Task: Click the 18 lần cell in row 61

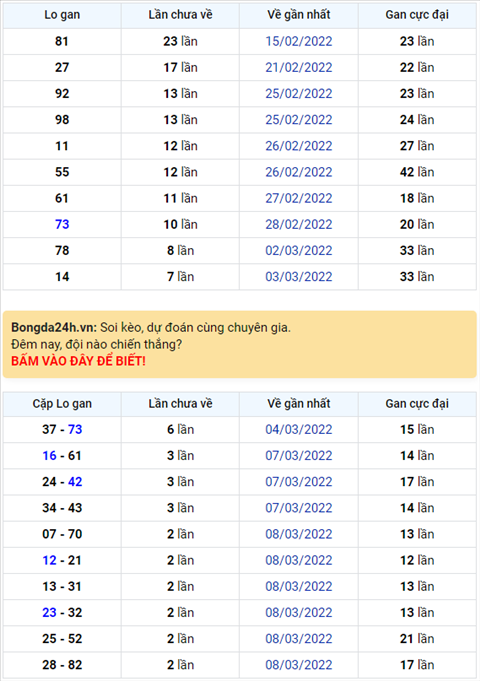Action: click(417, 198)
